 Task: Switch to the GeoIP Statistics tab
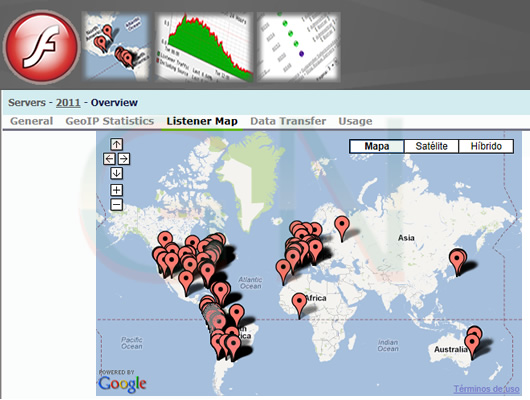110,121
